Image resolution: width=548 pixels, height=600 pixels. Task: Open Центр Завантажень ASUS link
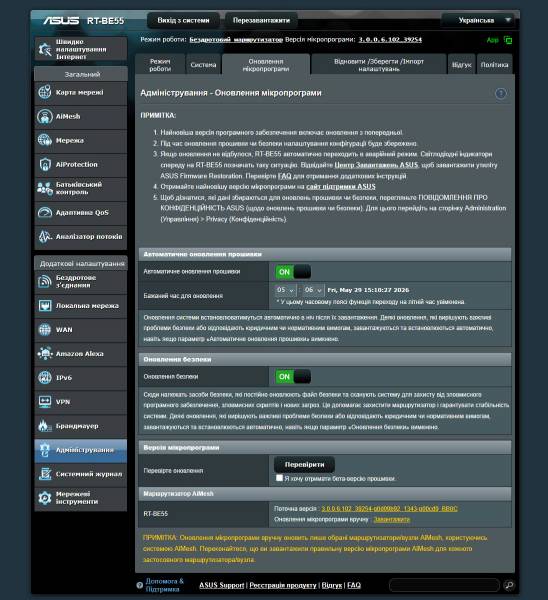point(376,165)
